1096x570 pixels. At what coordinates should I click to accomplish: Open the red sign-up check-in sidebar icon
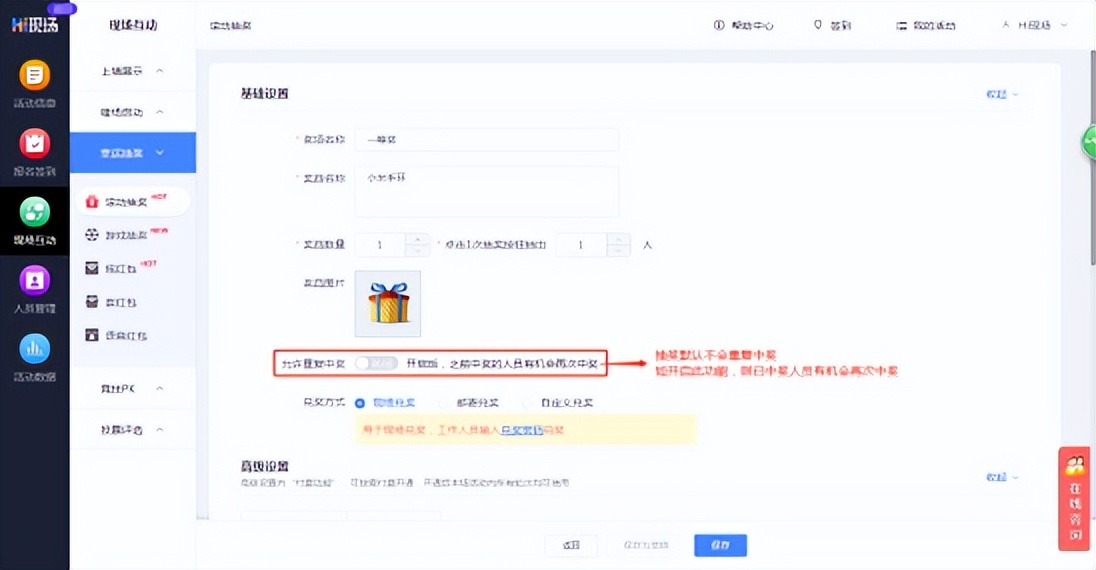click(34, 143)
